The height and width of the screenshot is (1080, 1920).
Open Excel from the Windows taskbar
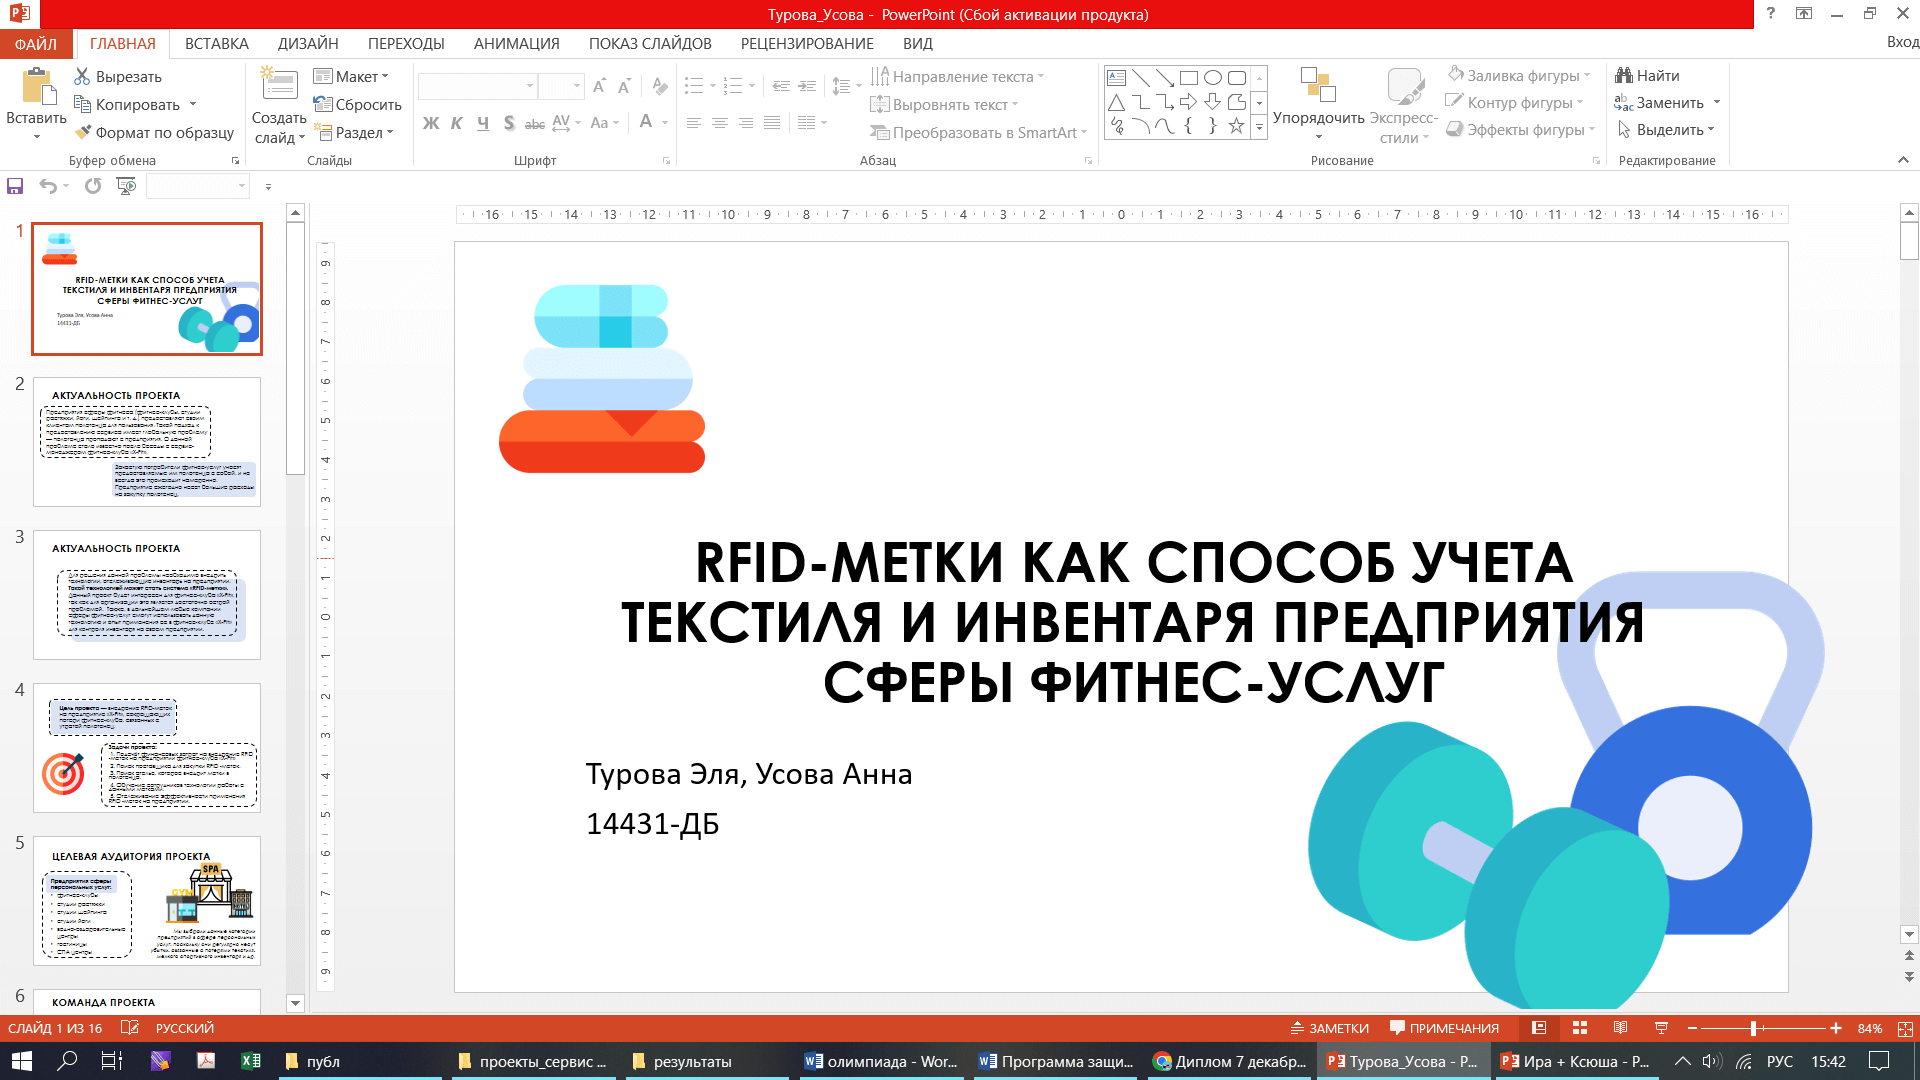point(251,1061)
